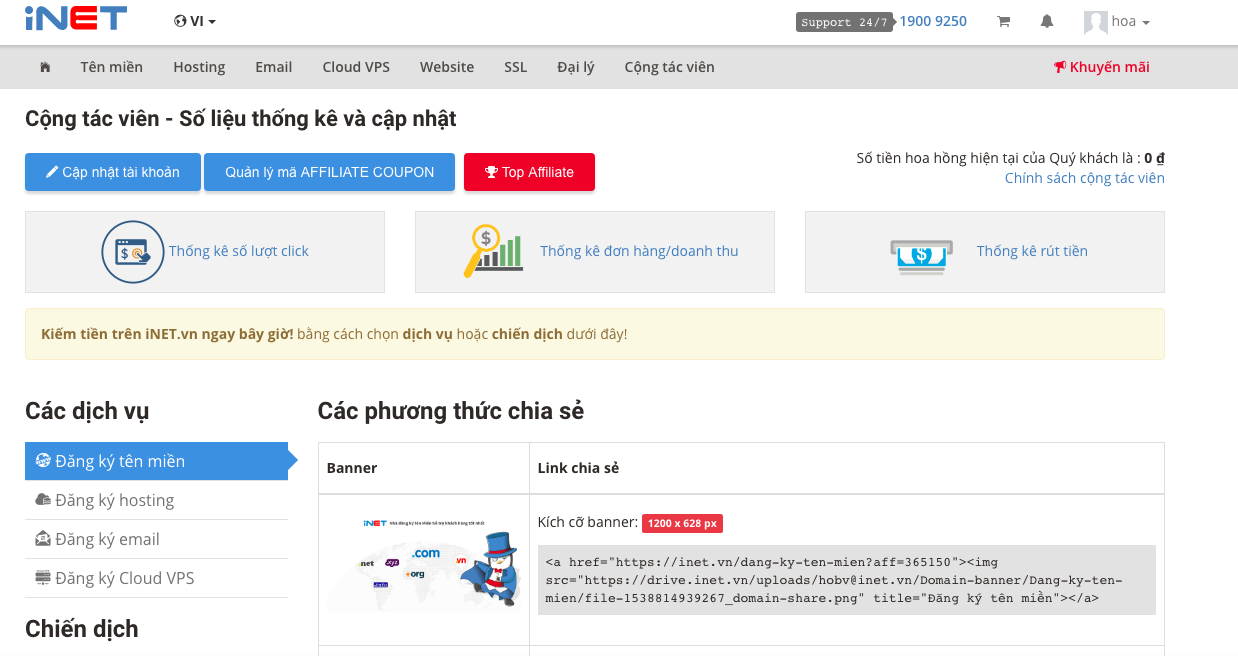Viewport: 1238px width, 656px height.
Task: Select the home icon in navigation bar
Action: 44,66
